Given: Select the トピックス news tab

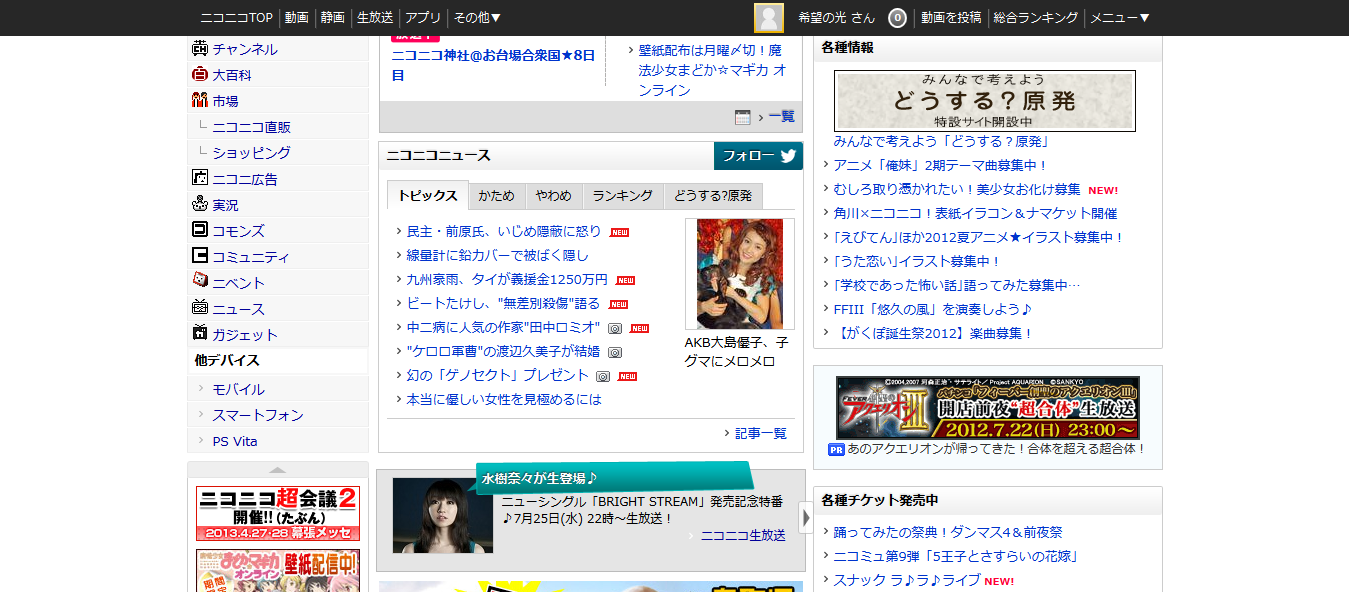Looking at the screenshot, I should click(x=427, y=196).
